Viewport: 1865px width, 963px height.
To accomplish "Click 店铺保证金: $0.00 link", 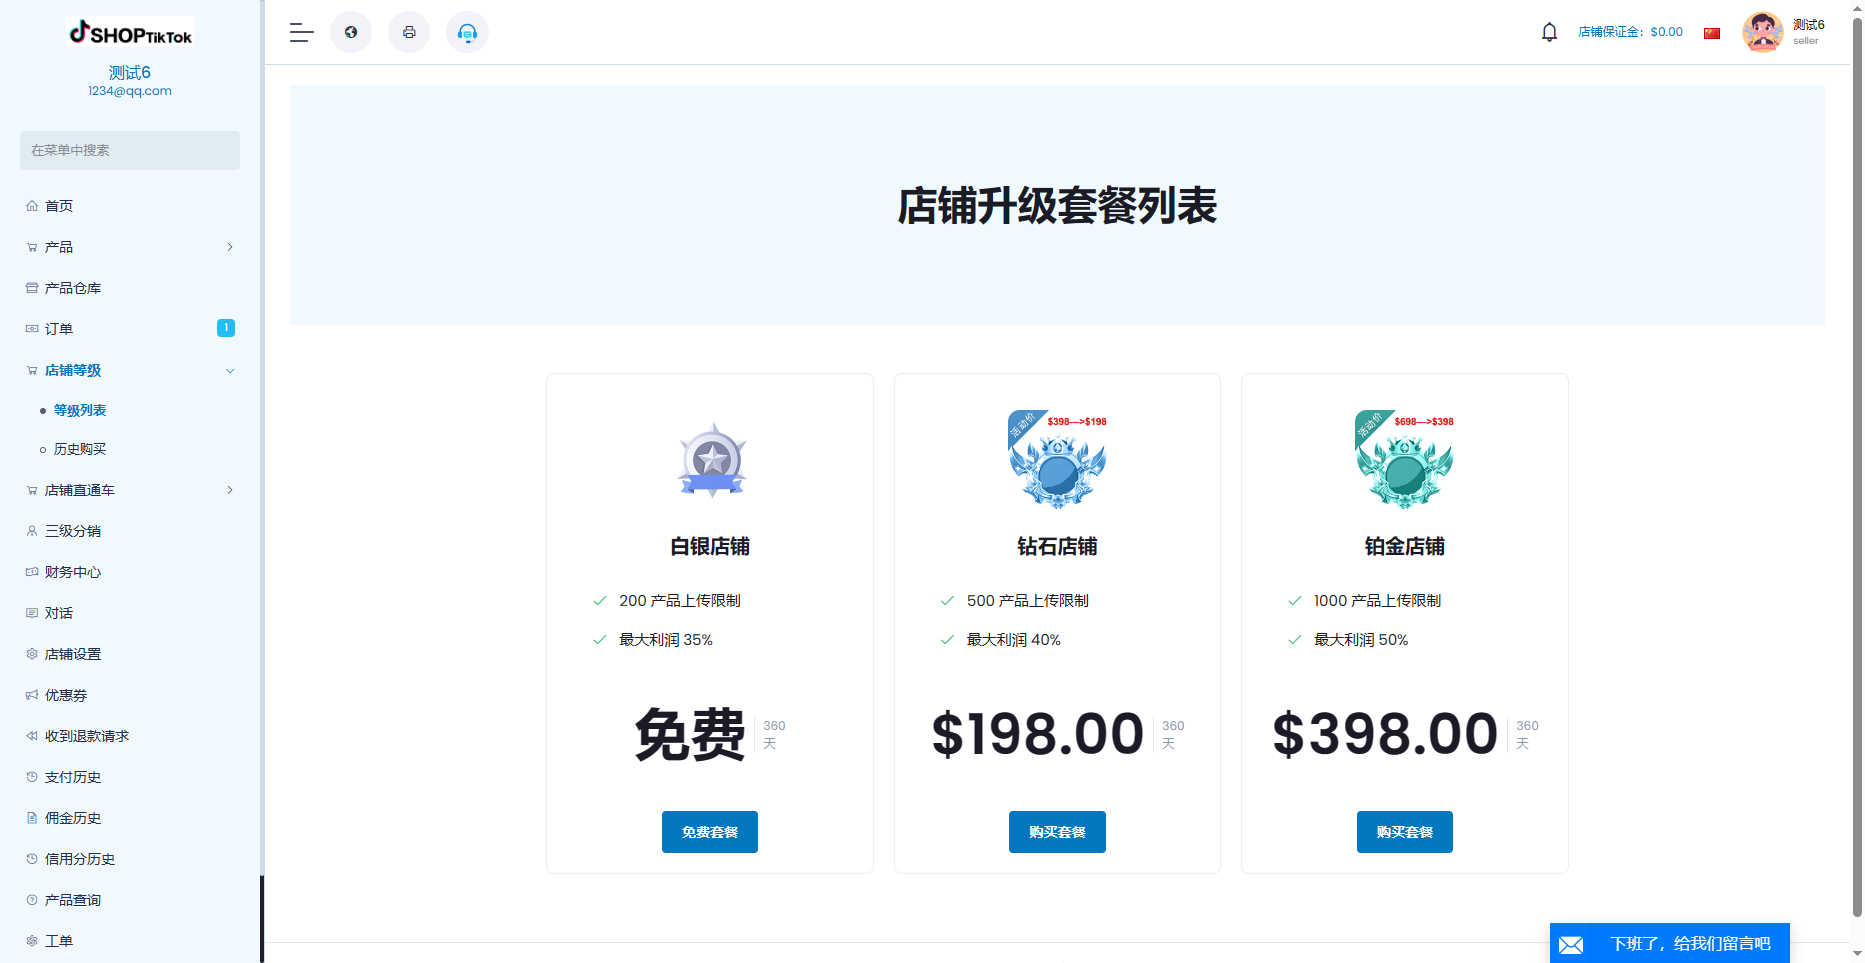I will [1630, 32].
